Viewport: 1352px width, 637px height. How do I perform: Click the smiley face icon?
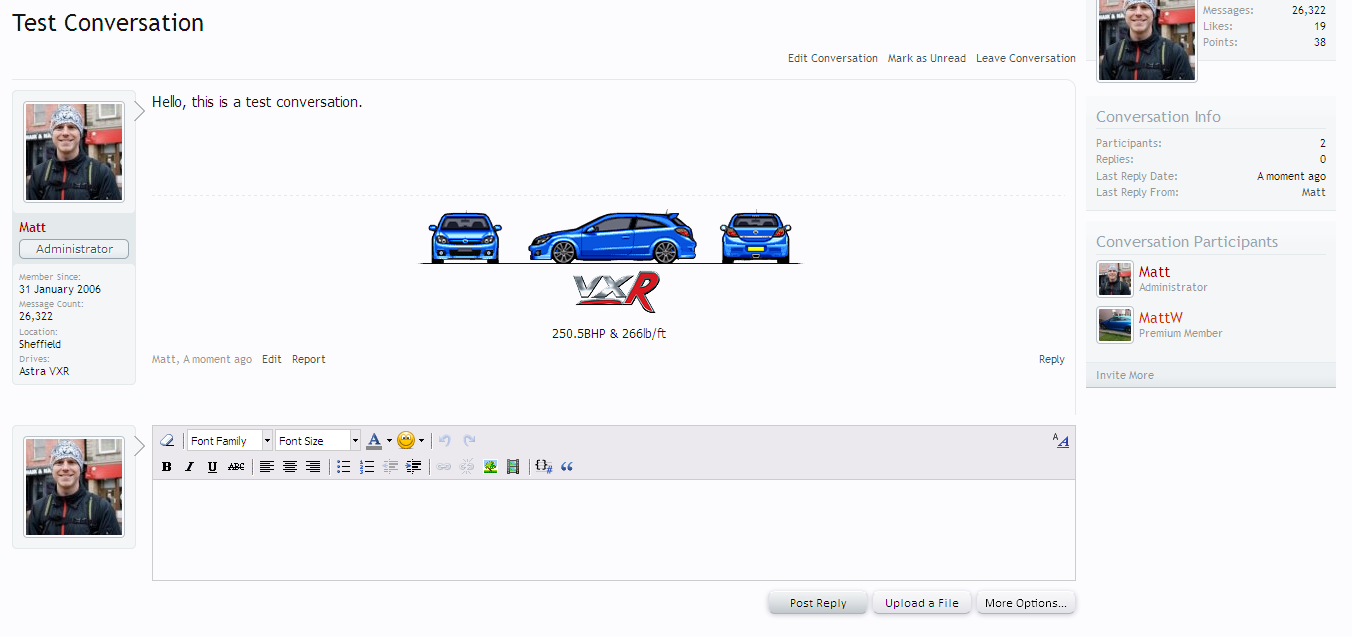[406, 440]
